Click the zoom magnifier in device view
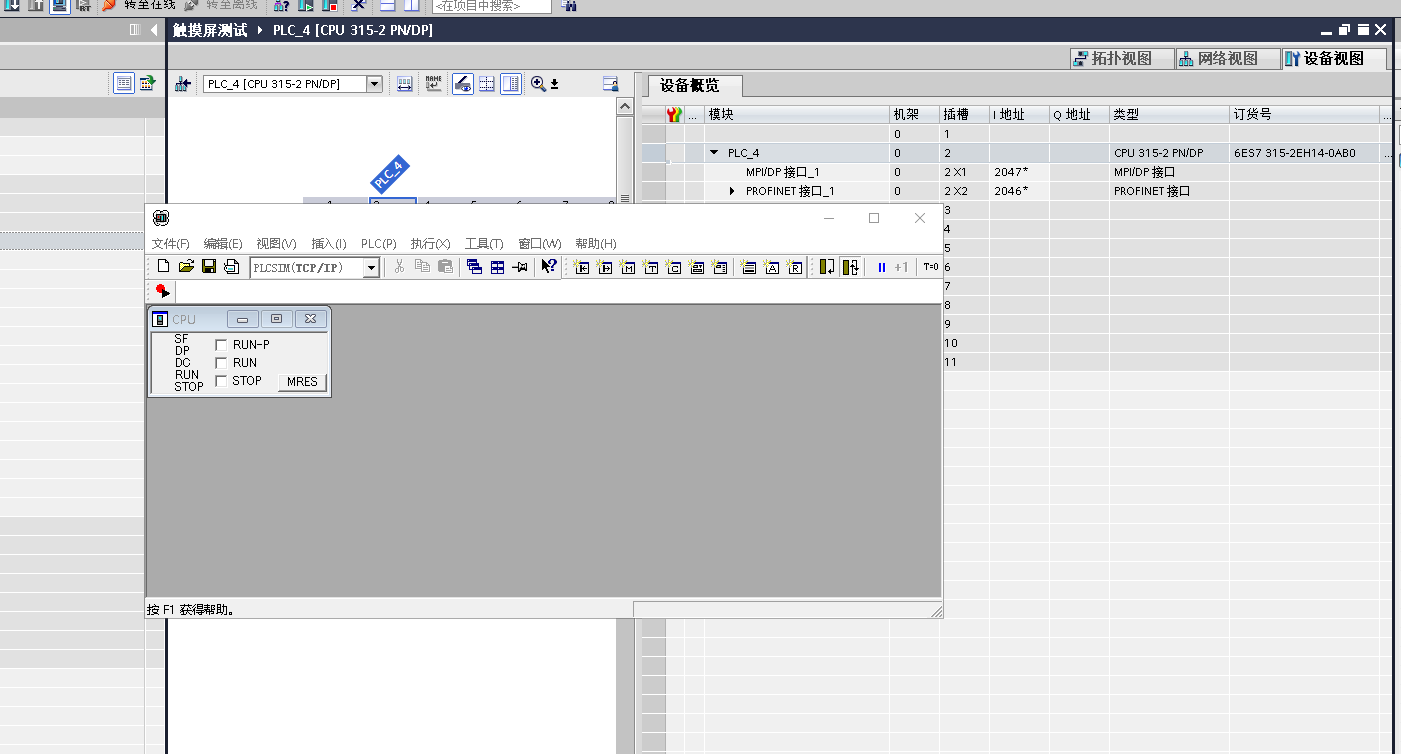The height and width of the screenshot is (754, 1401). pyautogui.click(x=538, y=84)
